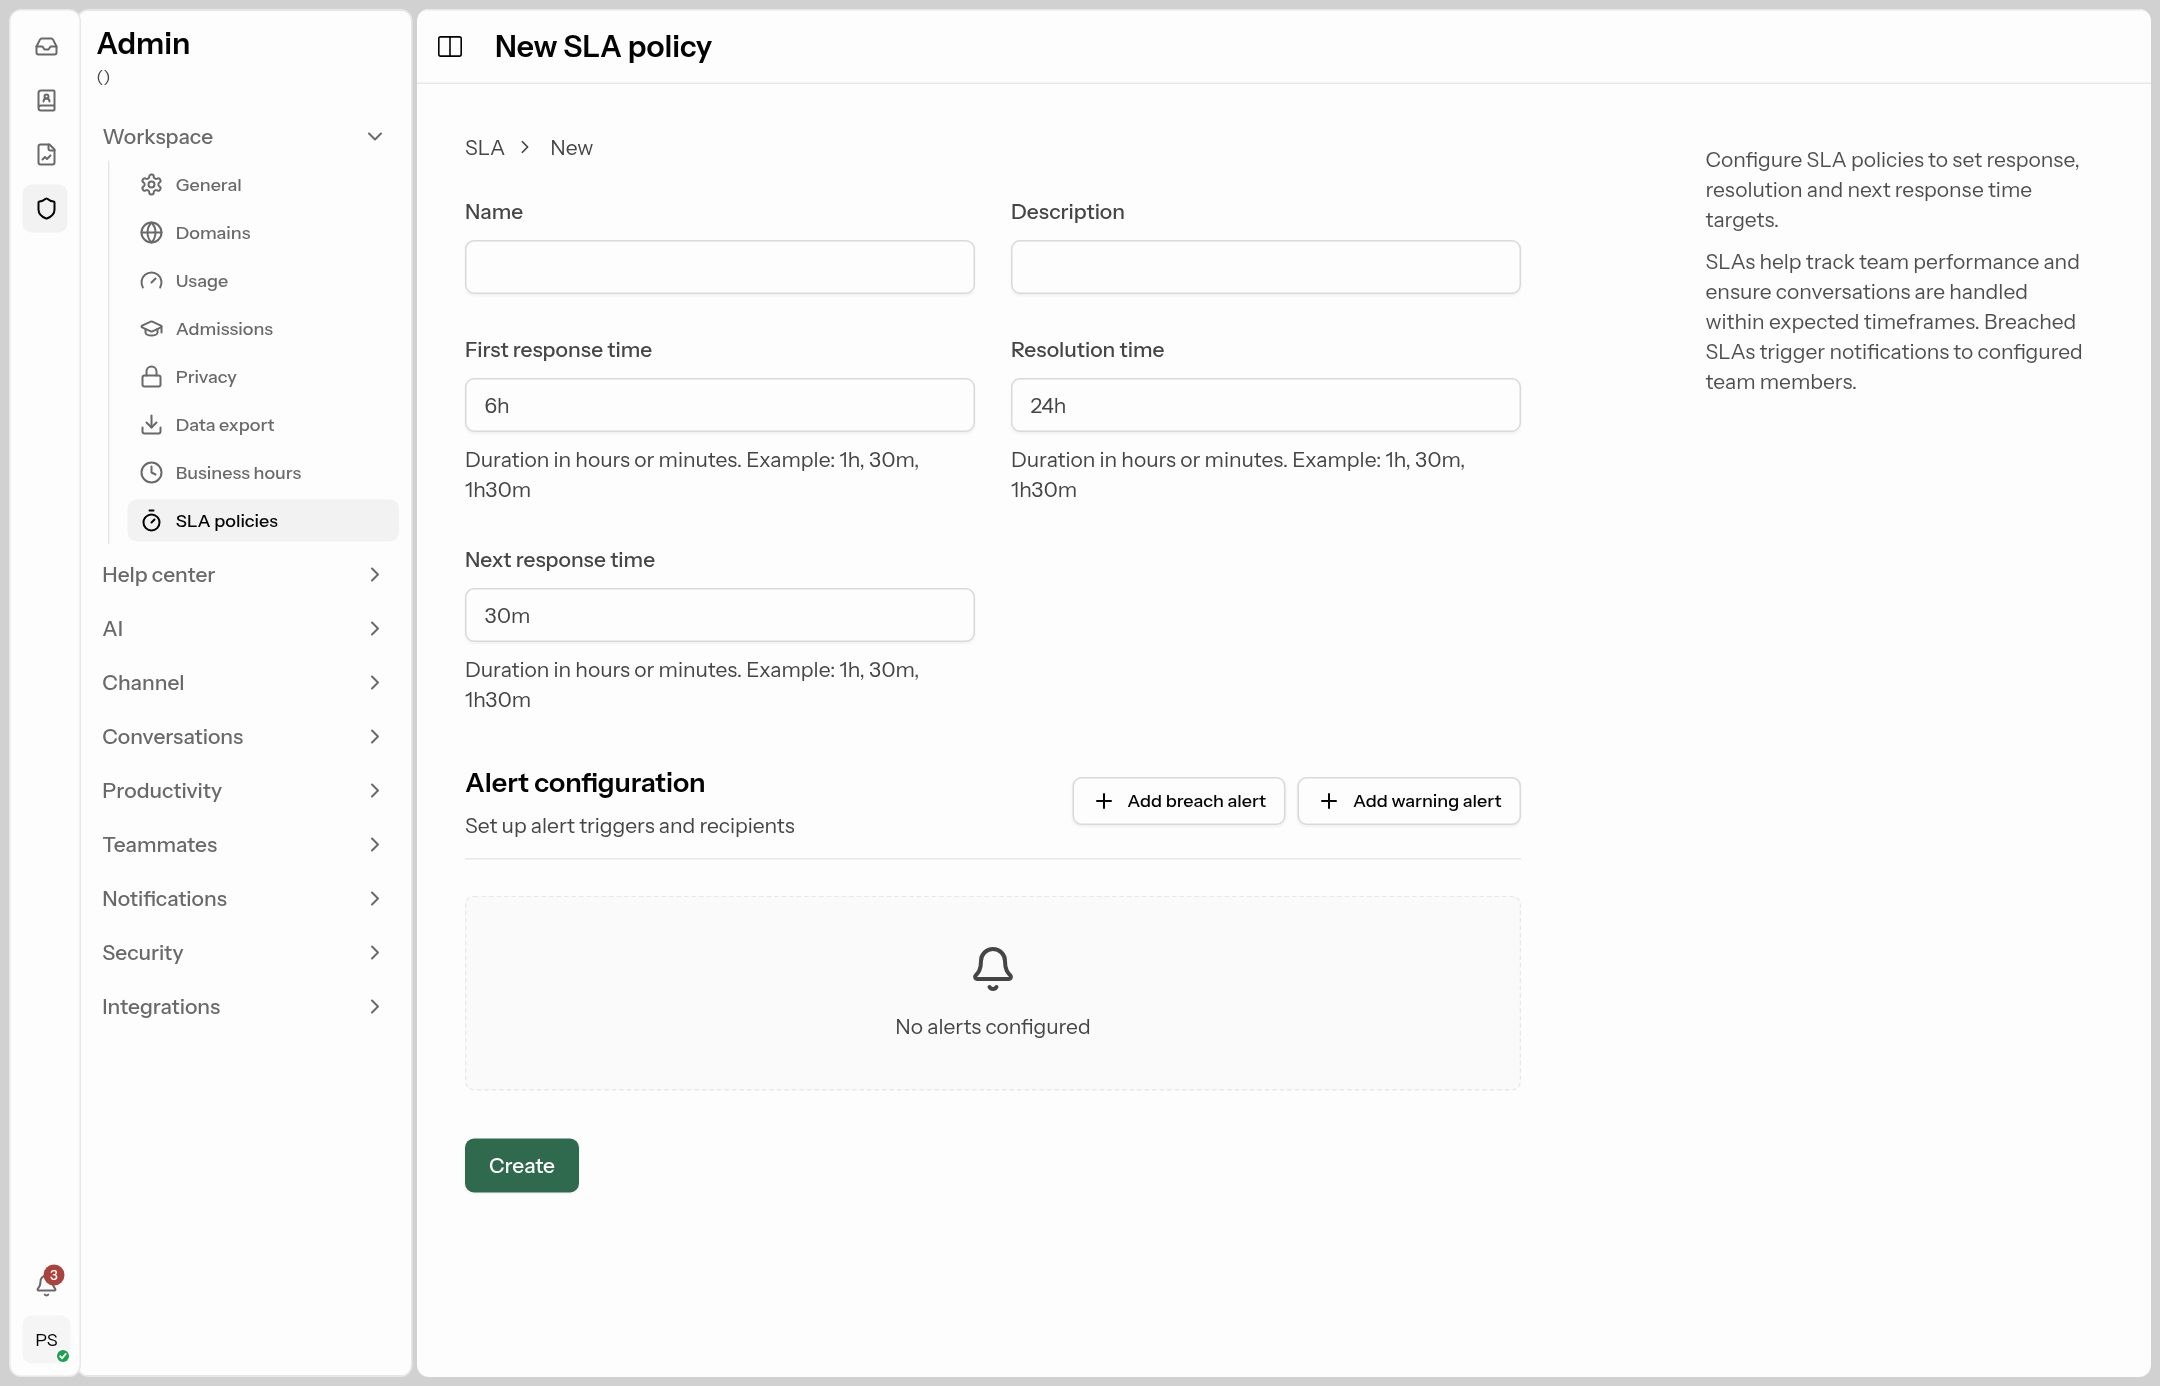
Task: Click the New breadcrumb text
Action: (x=571, y=147)
